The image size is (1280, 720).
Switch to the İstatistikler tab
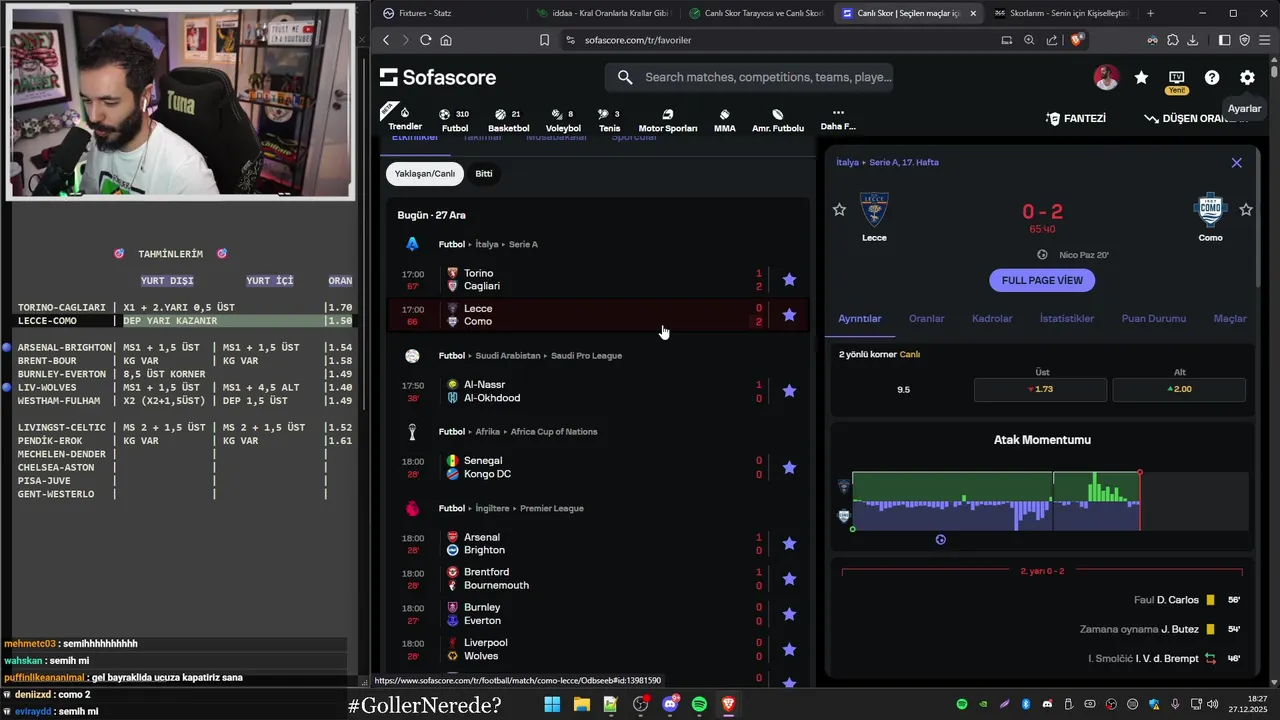click(1067, 319)
